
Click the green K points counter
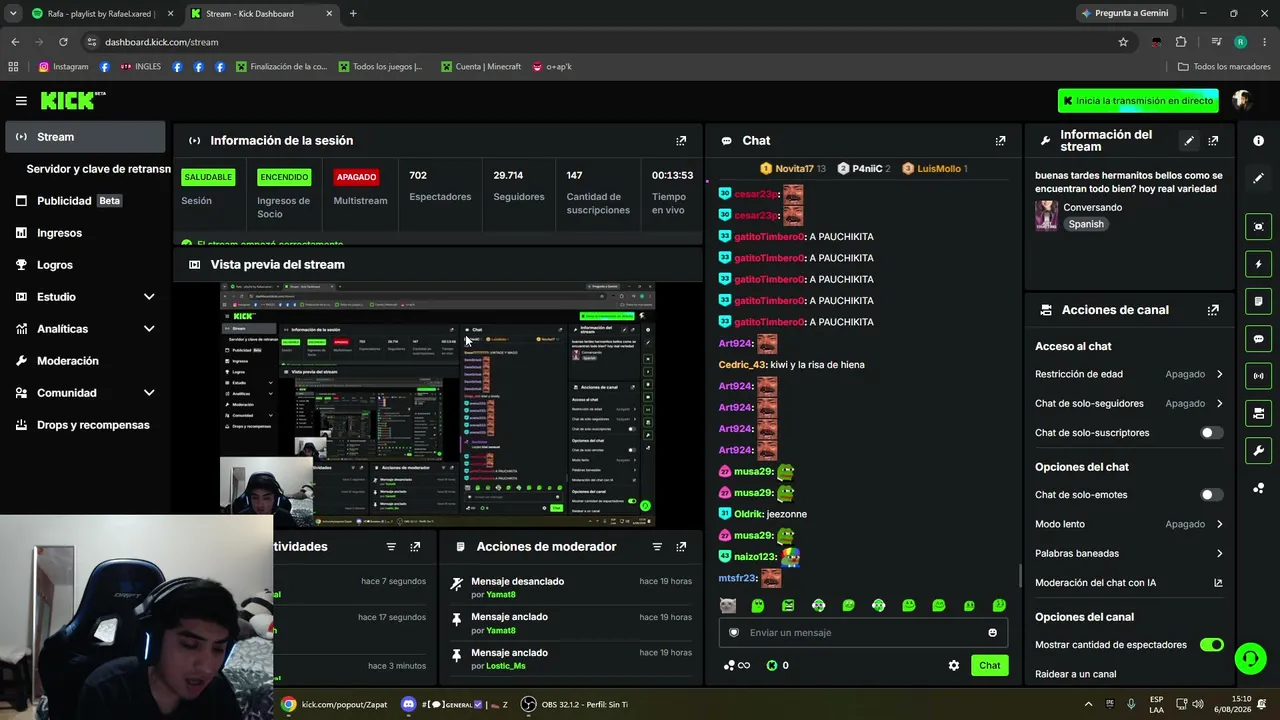pos(777,666)
